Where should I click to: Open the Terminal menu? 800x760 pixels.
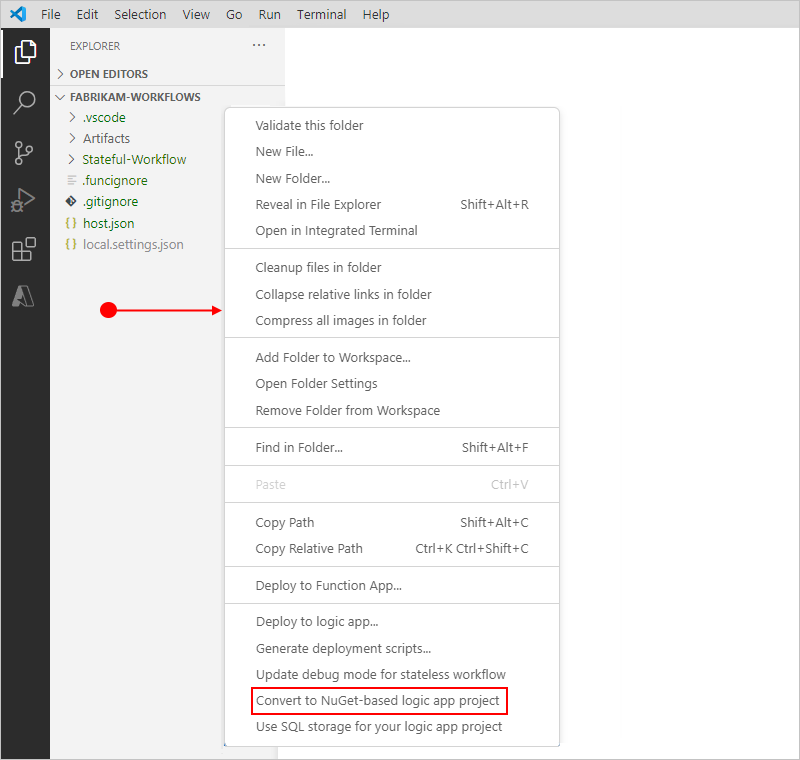tap(320, 14)
